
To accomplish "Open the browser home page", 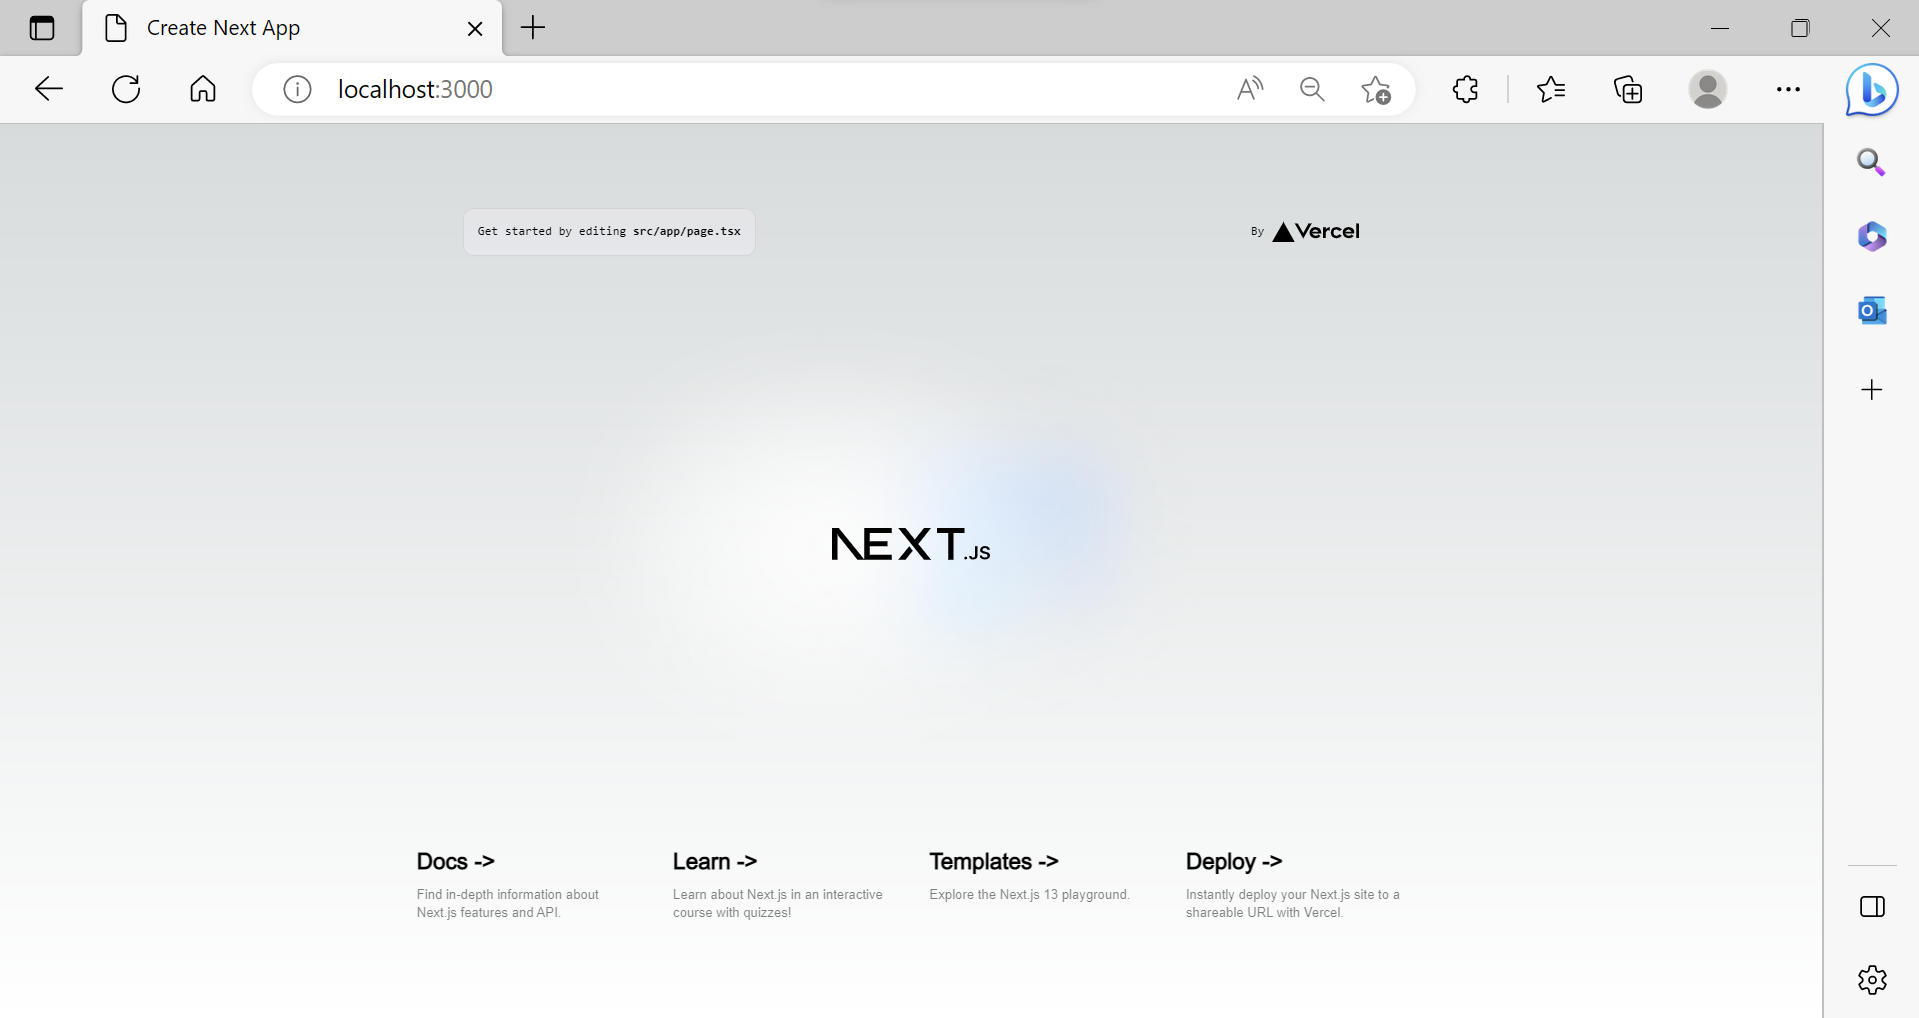I will click(203, 89).
